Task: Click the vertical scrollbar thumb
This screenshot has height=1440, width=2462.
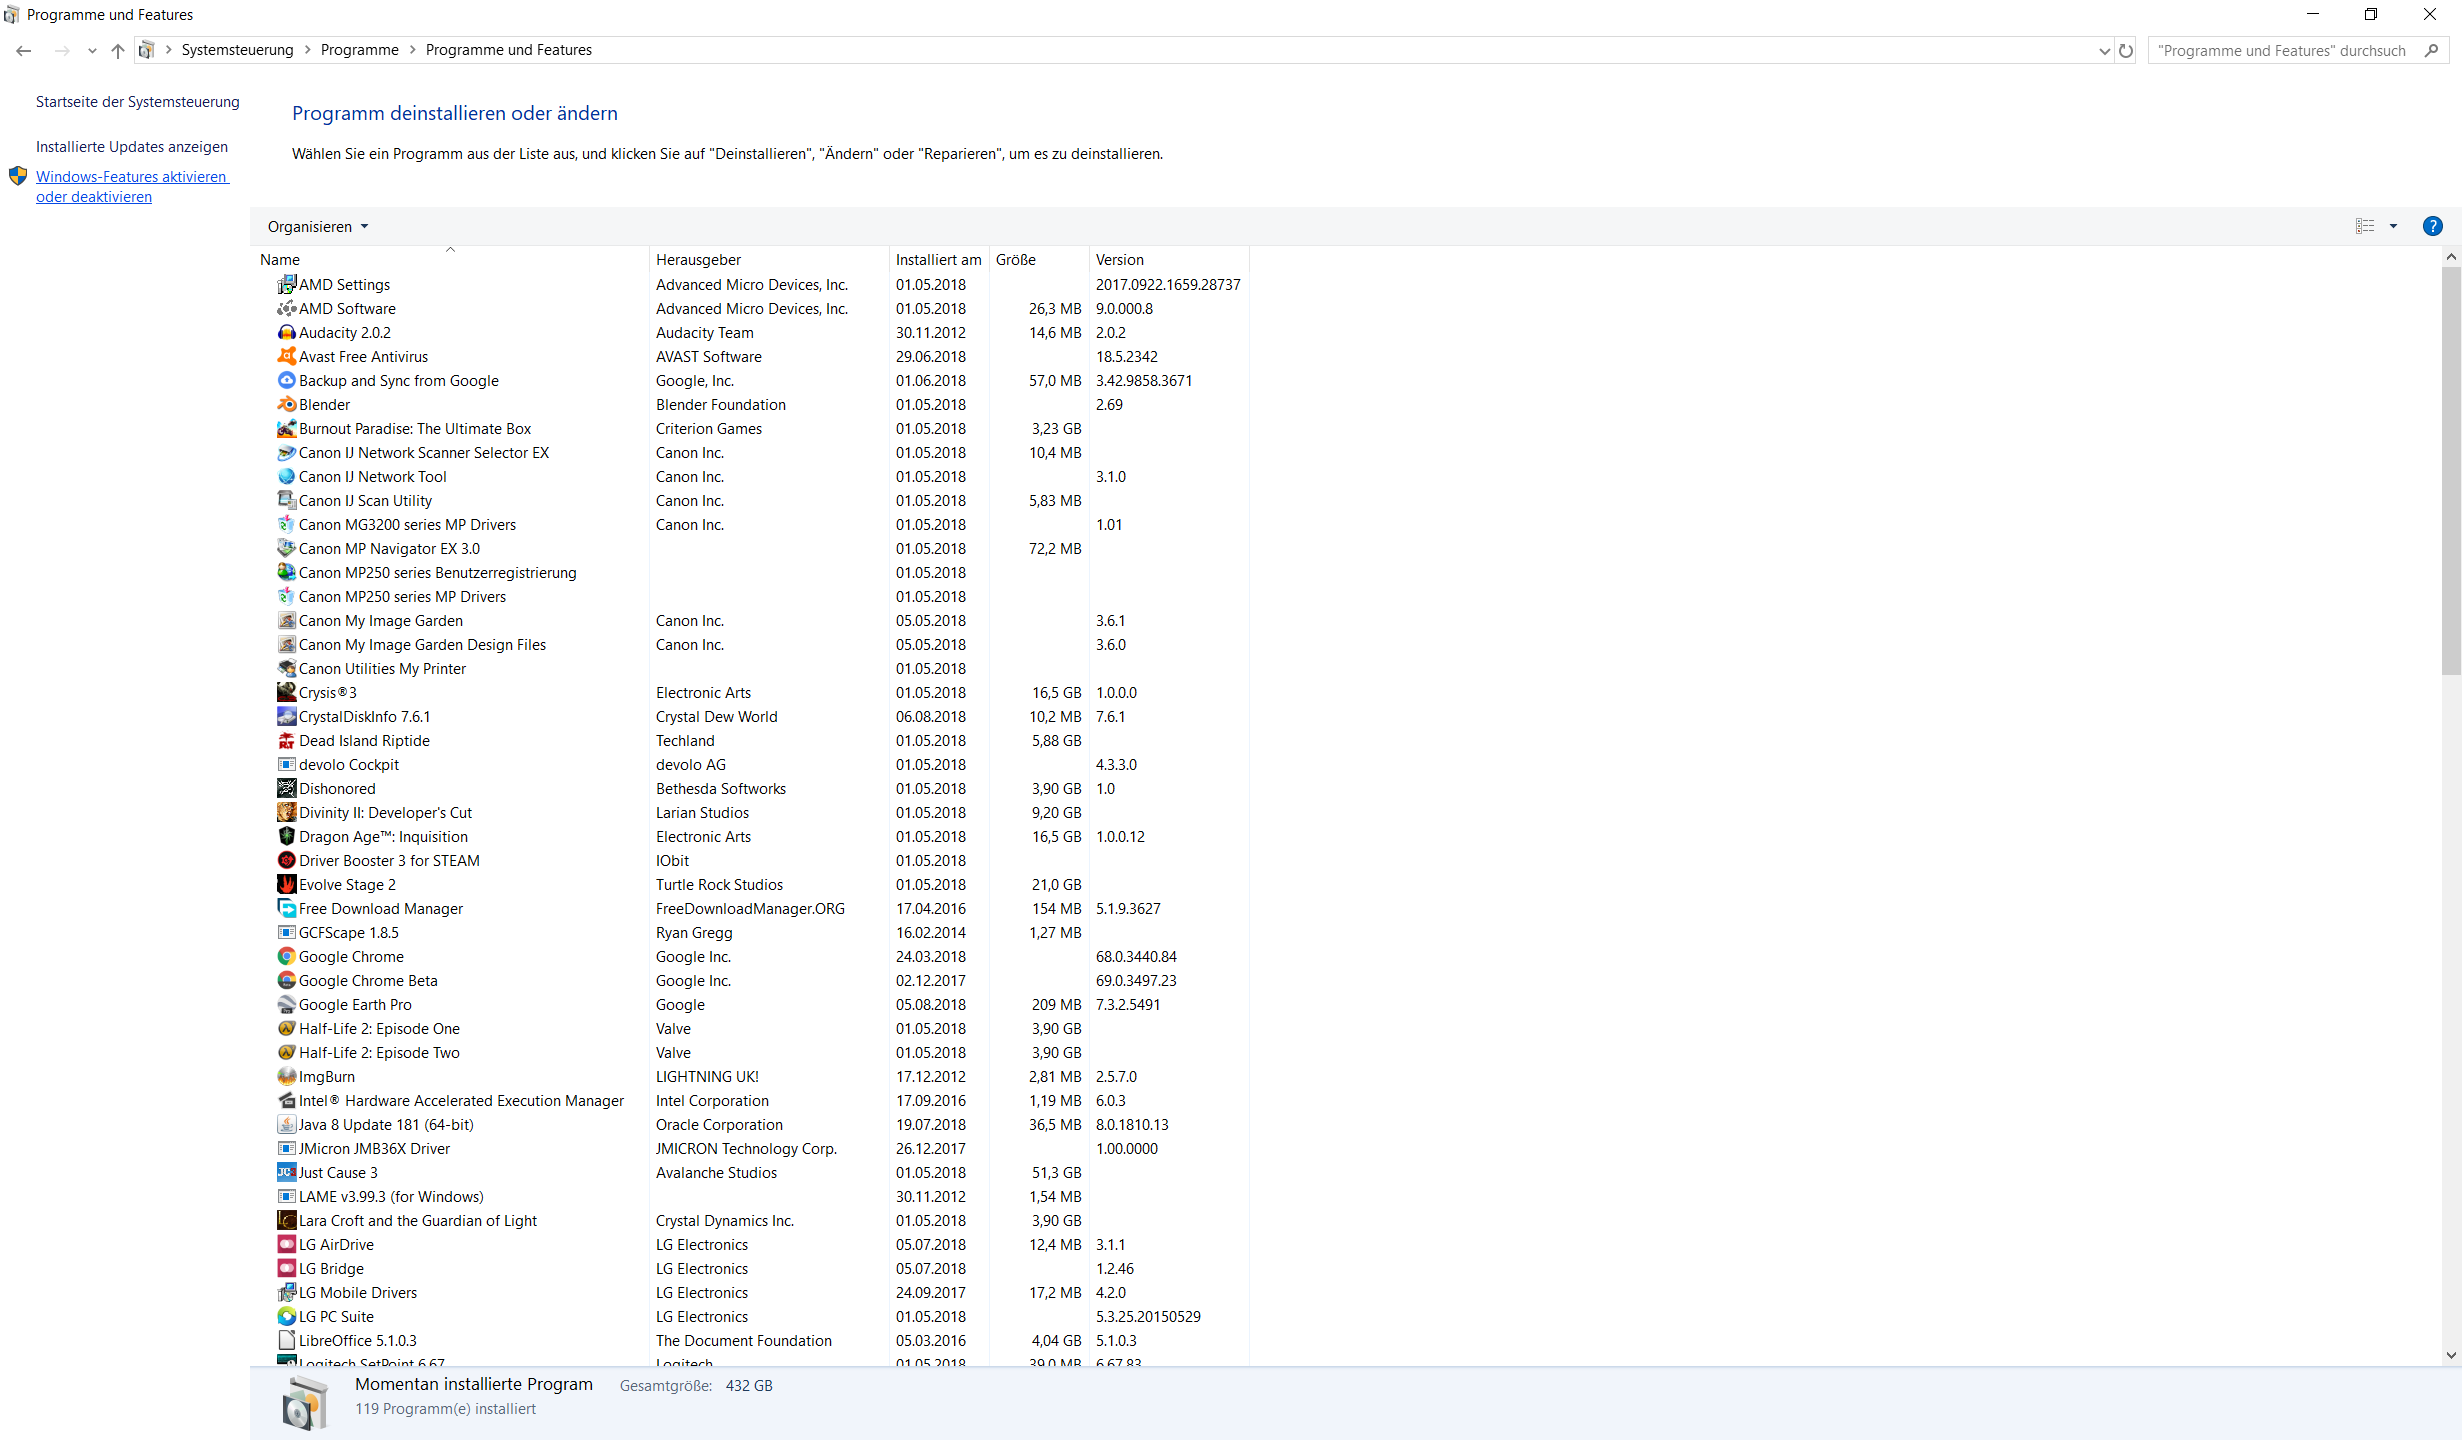Action: click(2451, 470)
